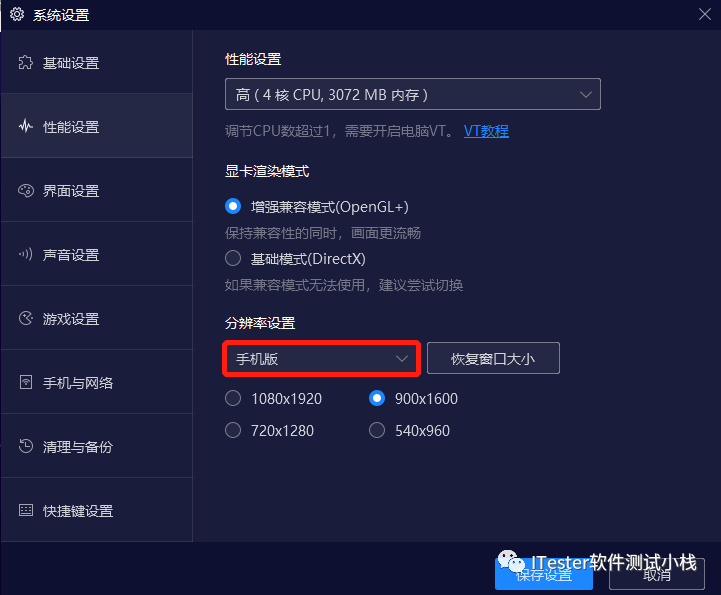721x595 pixels.
Task: Expand the 手机版 resolution type dropdown
Action: 321,359
